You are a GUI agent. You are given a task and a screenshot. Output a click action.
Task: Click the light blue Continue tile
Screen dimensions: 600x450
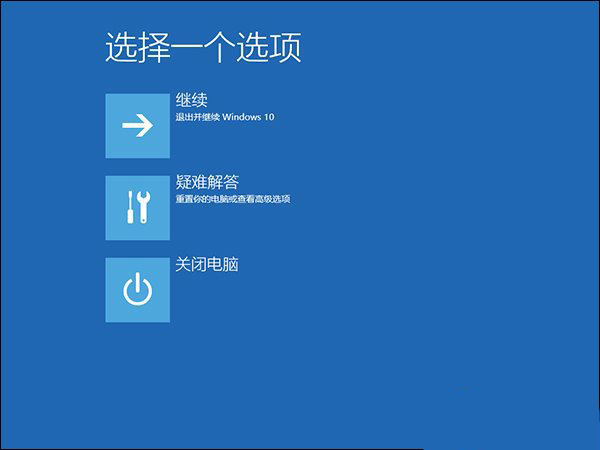[137, 125]
